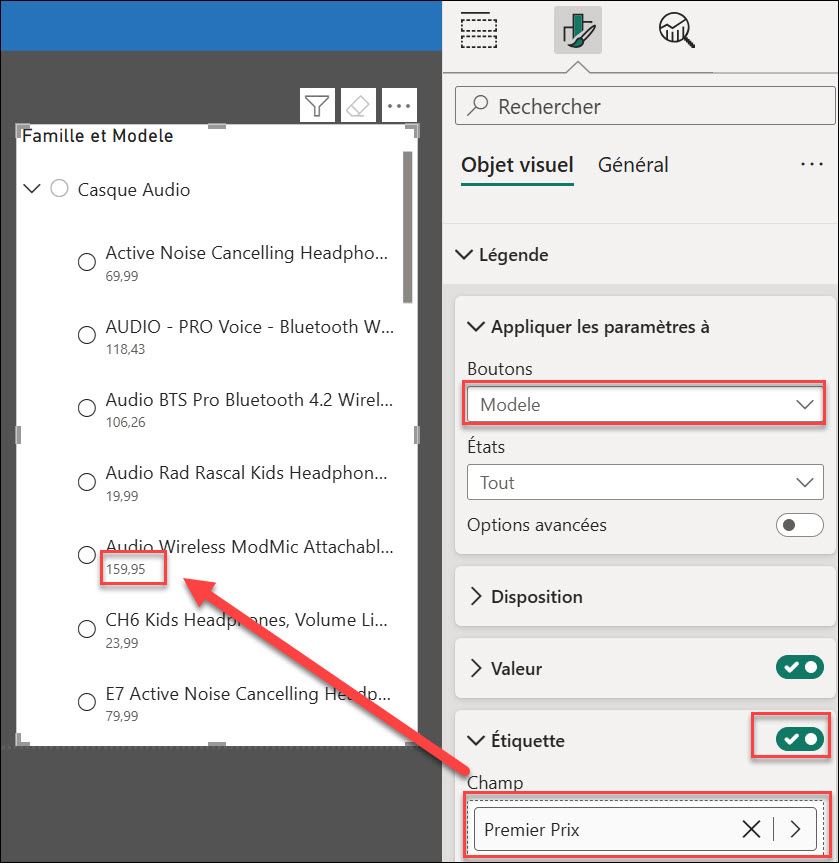
Task: Click the filter funnel icon above slicer
Action: [x=317, y=105]
